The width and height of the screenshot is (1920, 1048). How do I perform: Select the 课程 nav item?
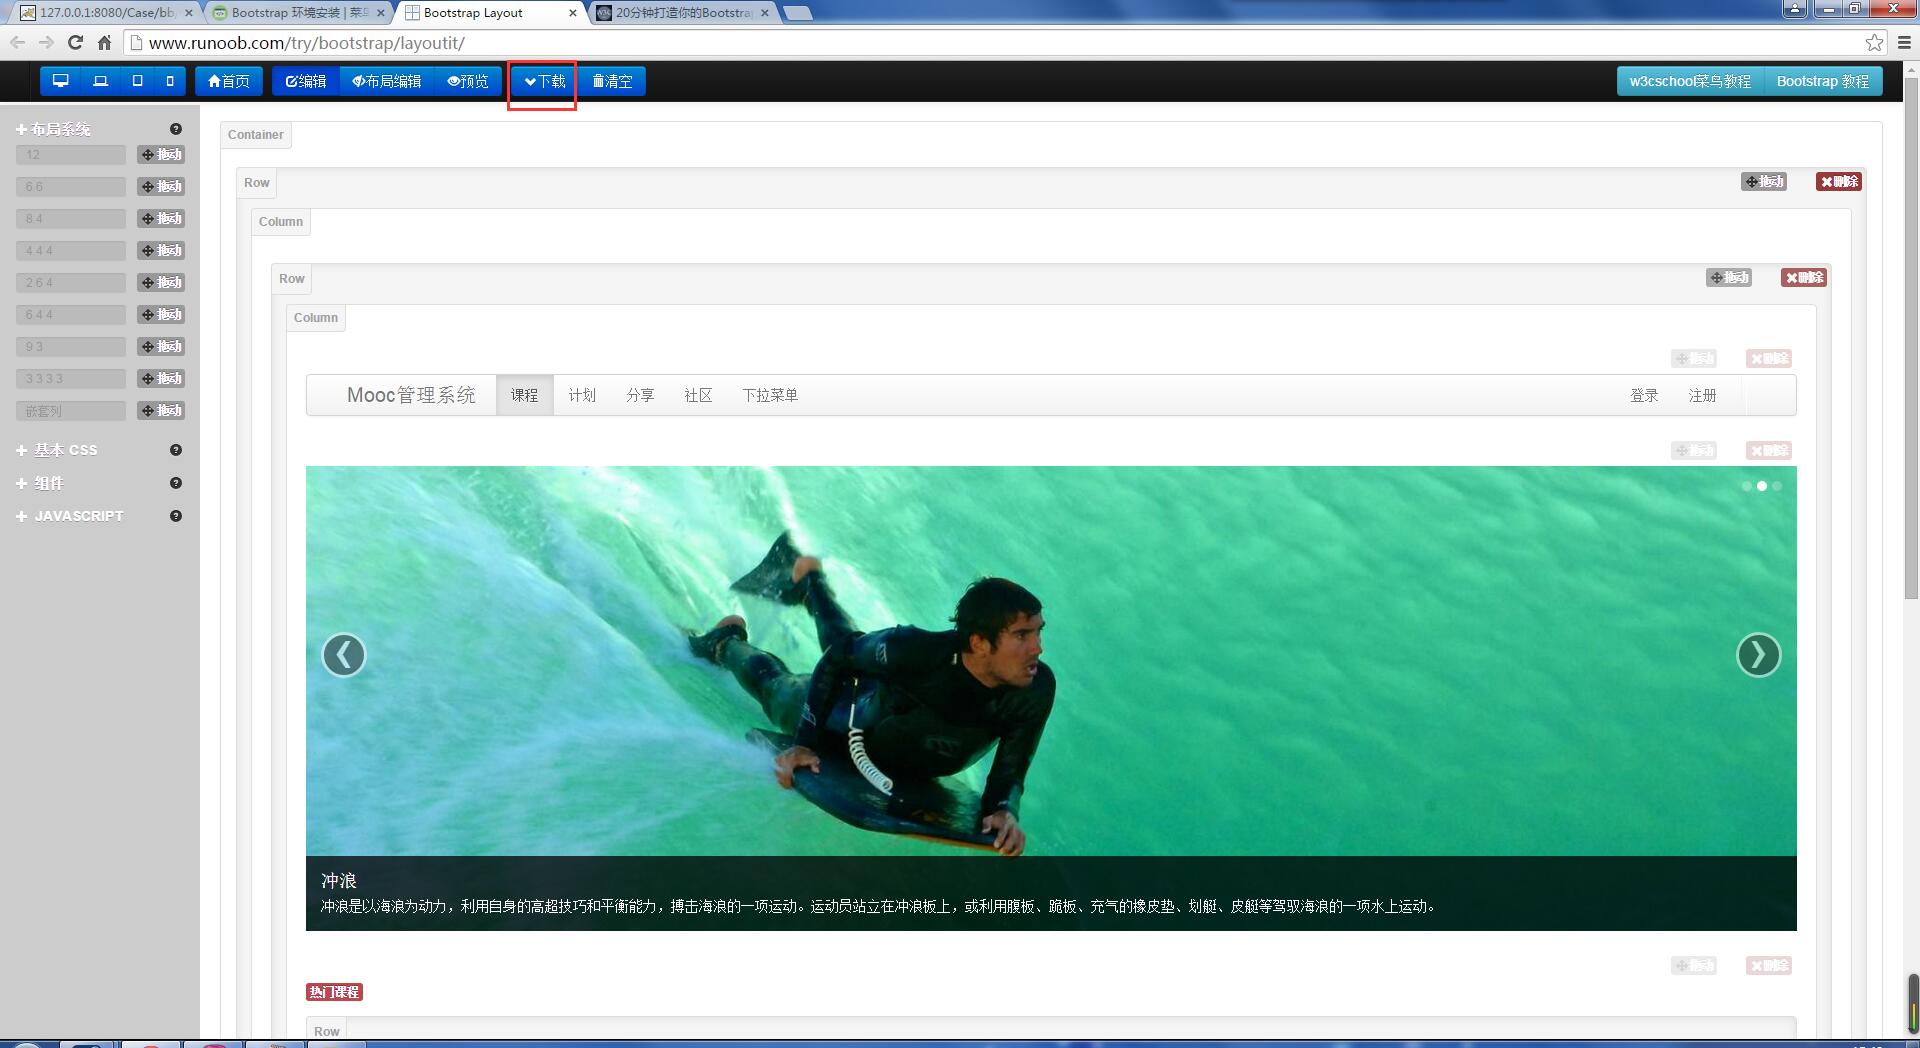click(525, 395)
